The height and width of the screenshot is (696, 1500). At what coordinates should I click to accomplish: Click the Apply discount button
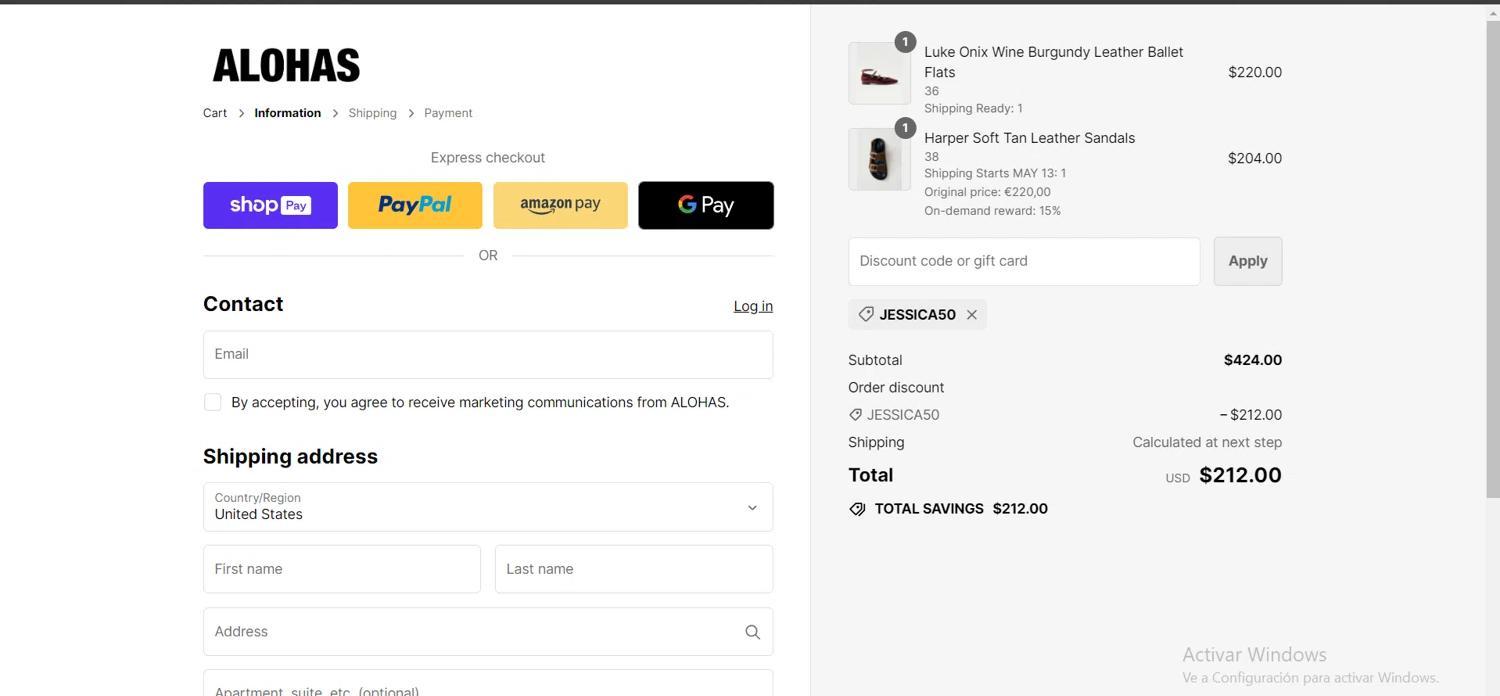point(1248,261)
